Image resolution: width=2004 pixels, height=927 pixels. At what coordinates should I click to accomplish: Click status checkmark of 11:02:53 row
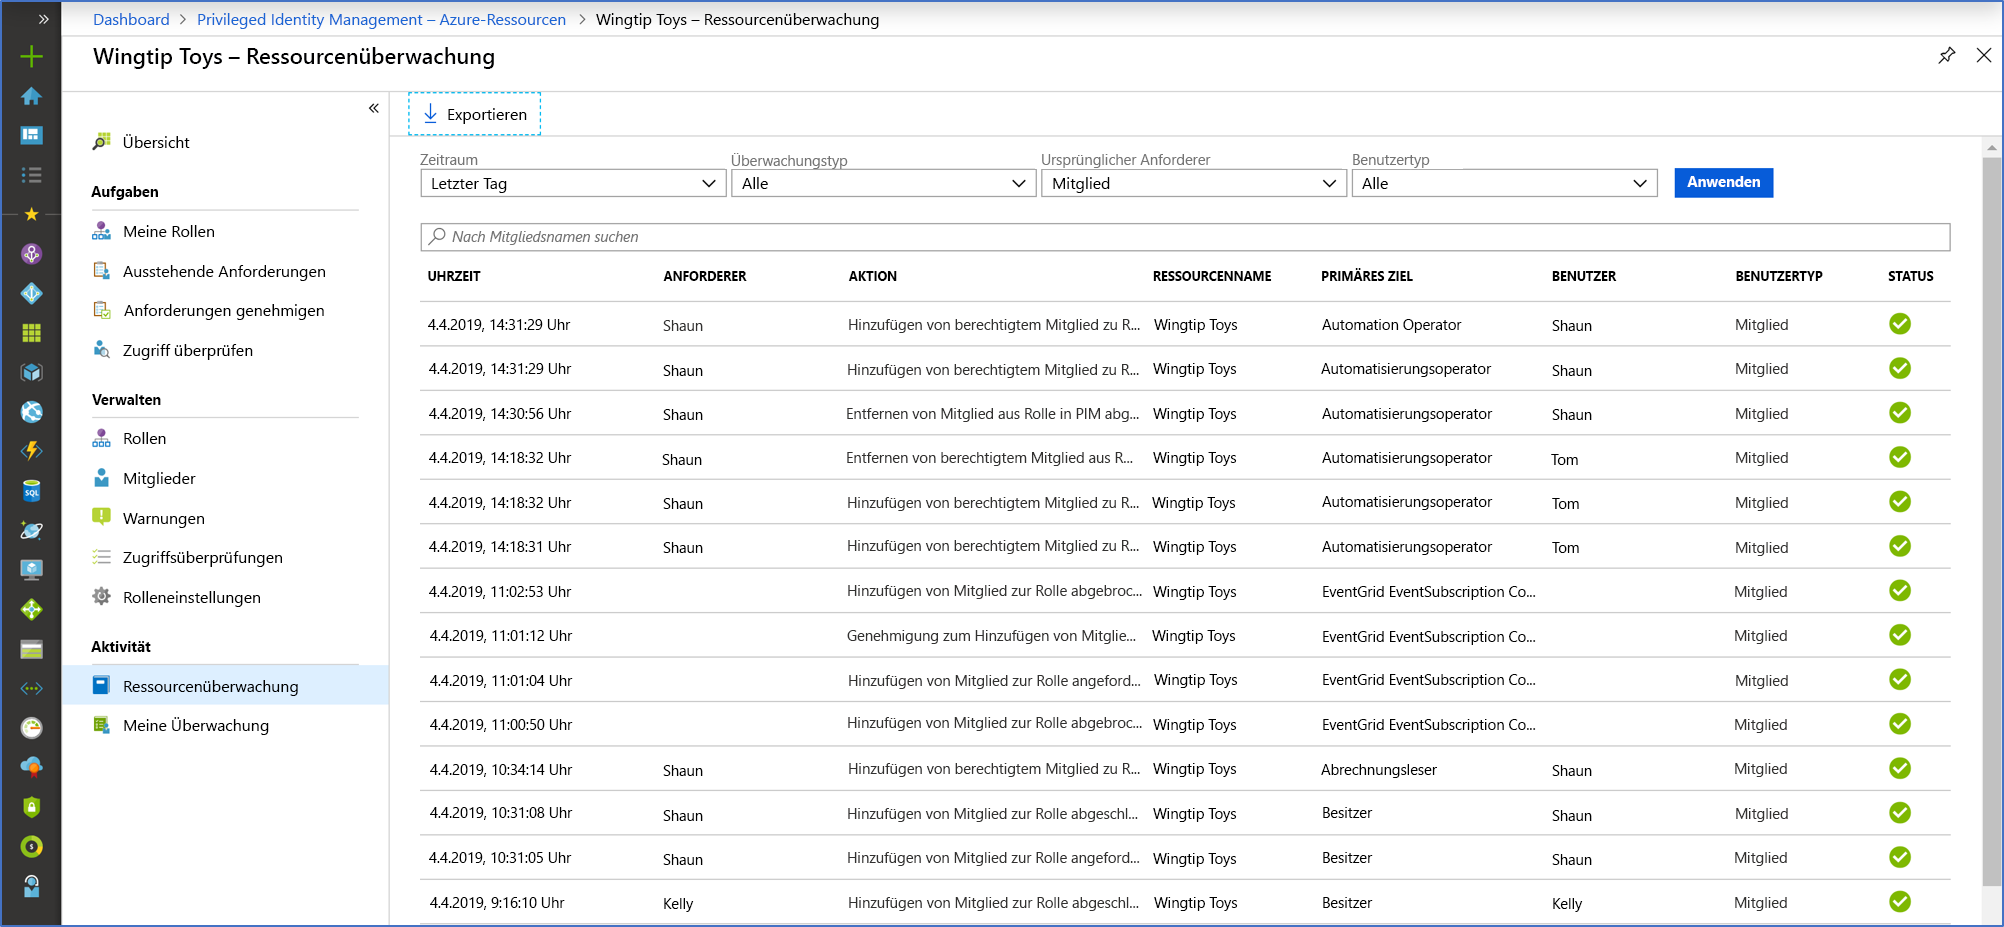point(1900,591)
